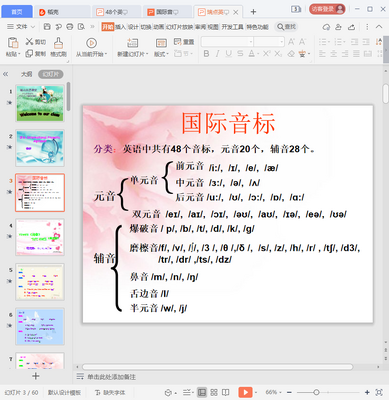The height and width of the screenshot is (400, 389).
Task: Click the Subscript X₂ icon
Action: click(278, 53)
